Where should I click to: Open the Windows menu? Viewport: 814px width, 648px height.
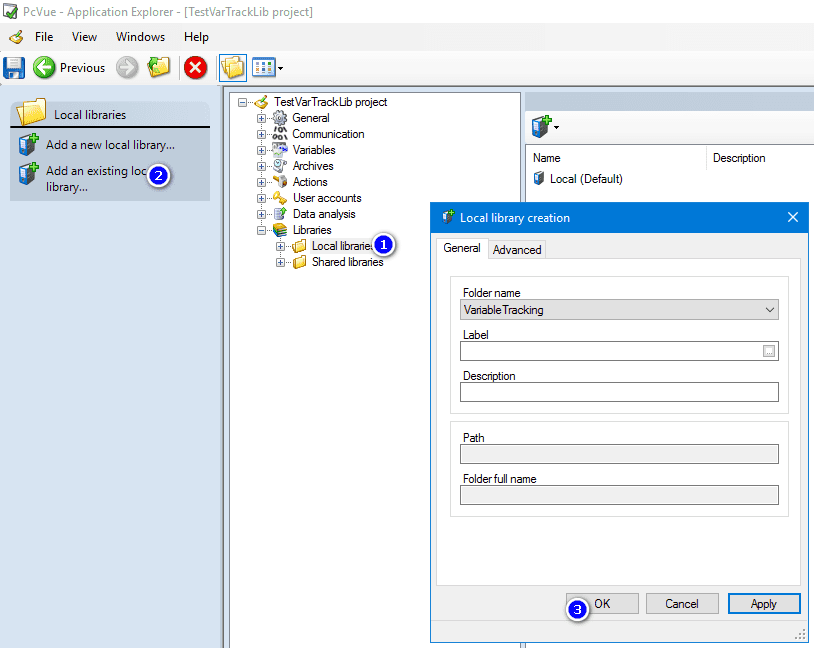click(x=140, y=37)
